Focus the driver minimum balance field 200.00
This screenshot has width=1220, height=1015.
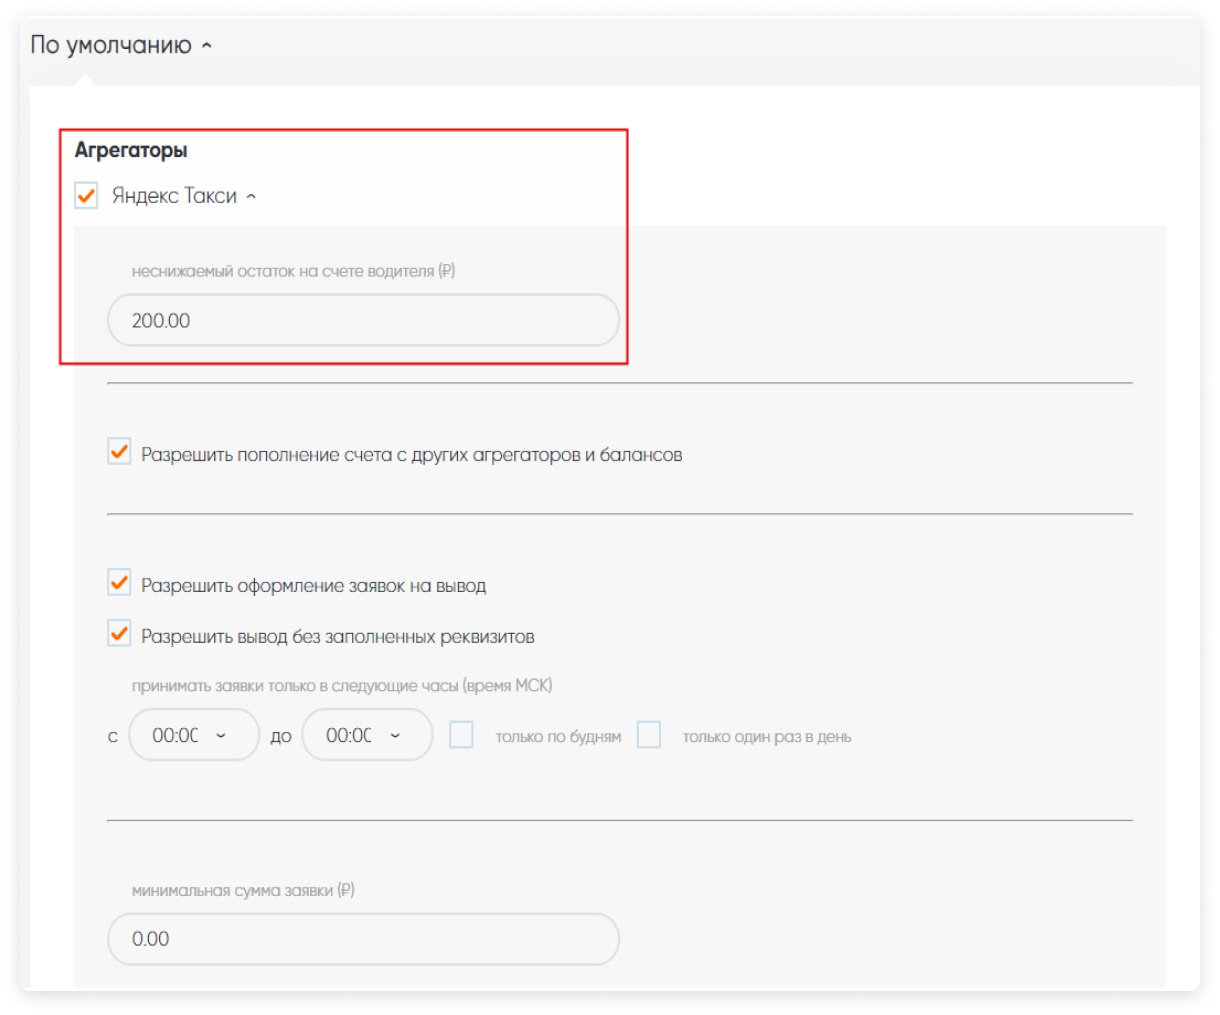[x=363, y=320]
